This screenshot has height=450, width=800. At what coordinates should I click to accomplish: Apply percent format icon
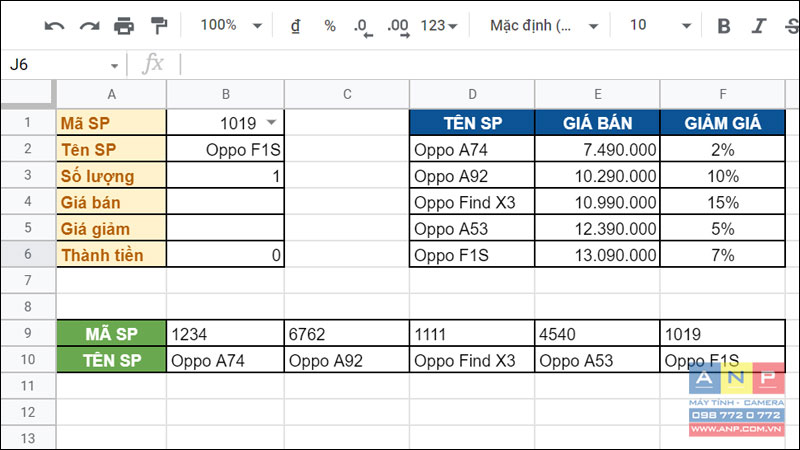(330, 26)
